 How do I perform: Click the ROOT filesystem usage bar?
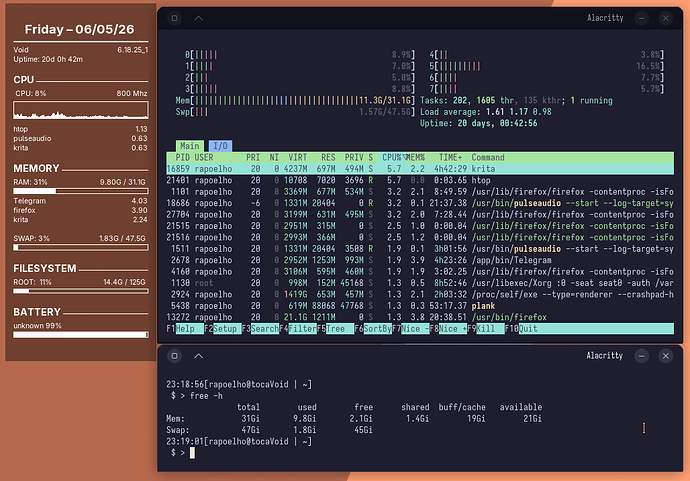click(81, 291)
